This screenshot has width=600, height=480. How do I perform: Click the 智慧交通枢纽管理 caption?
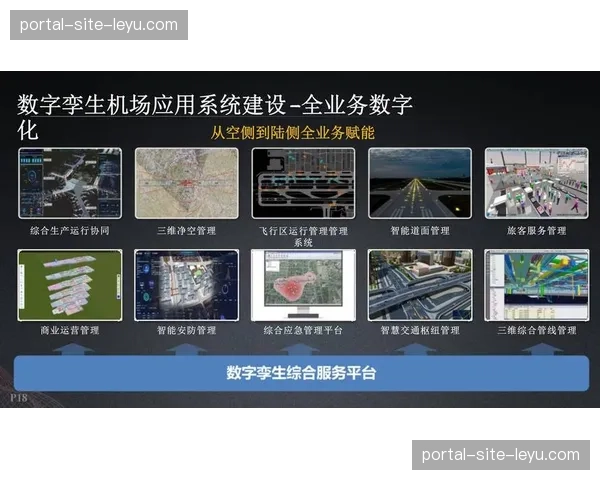pyautogui.click(x=420, y=330)
